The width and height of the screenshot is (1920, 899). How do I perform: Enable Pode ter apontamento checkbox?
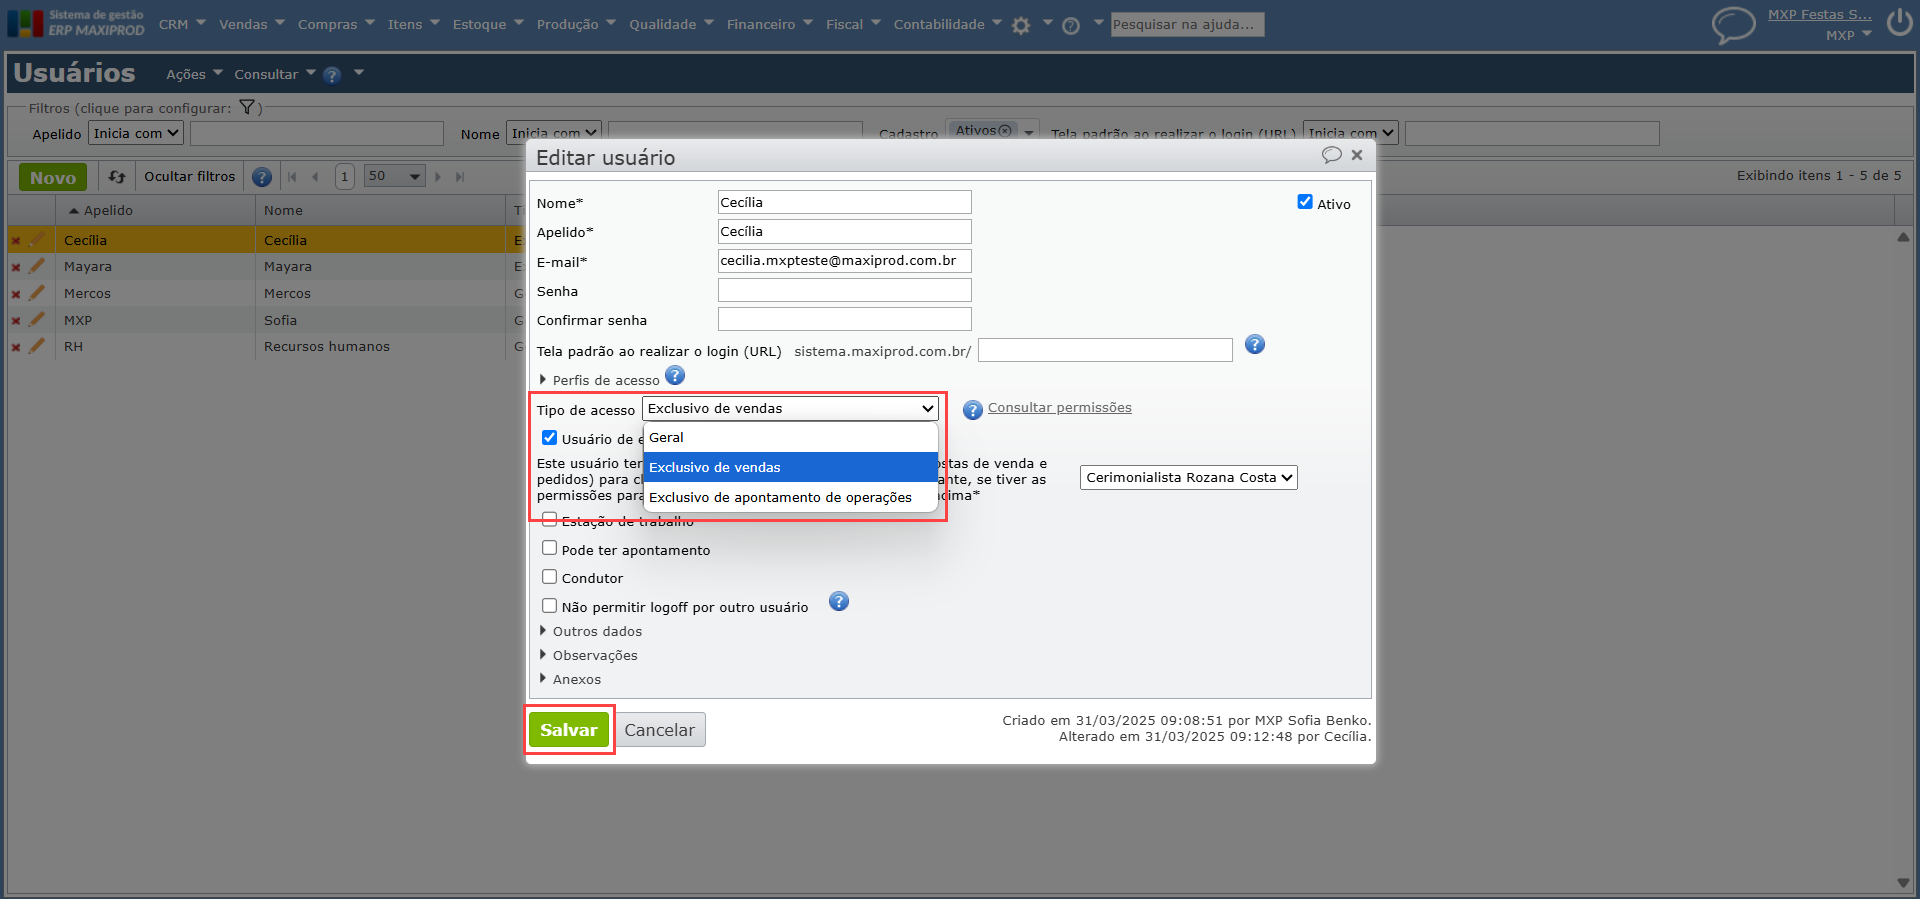[549, 548]
